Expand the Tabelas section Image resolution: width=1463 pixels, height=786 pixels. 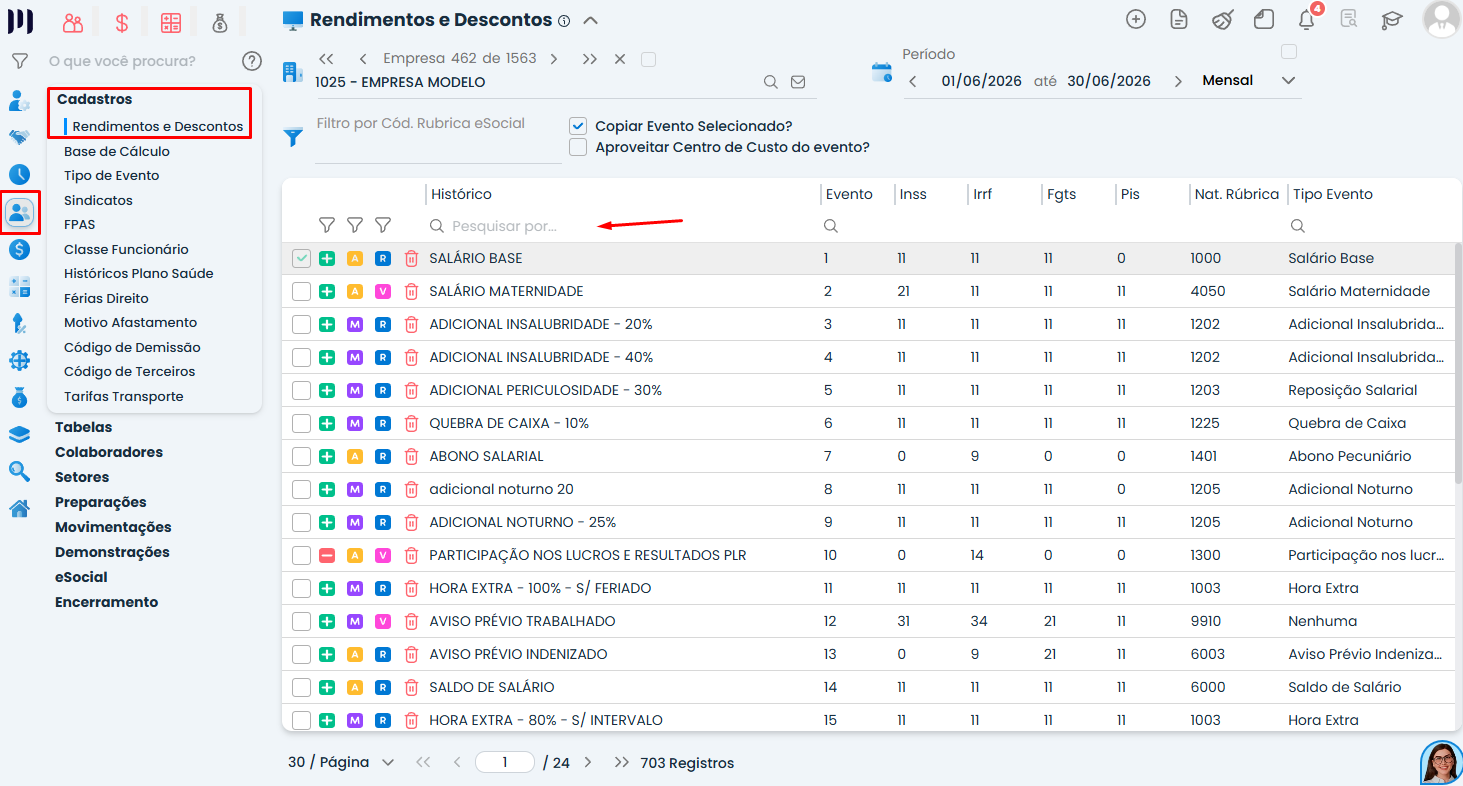point(84,427)
